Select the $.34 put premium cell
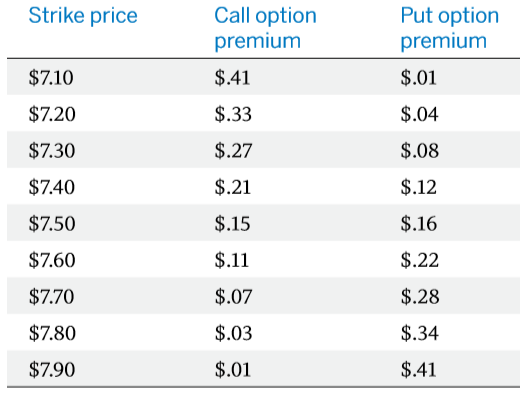Screen dimensions: 520x395 pos(419,333)
